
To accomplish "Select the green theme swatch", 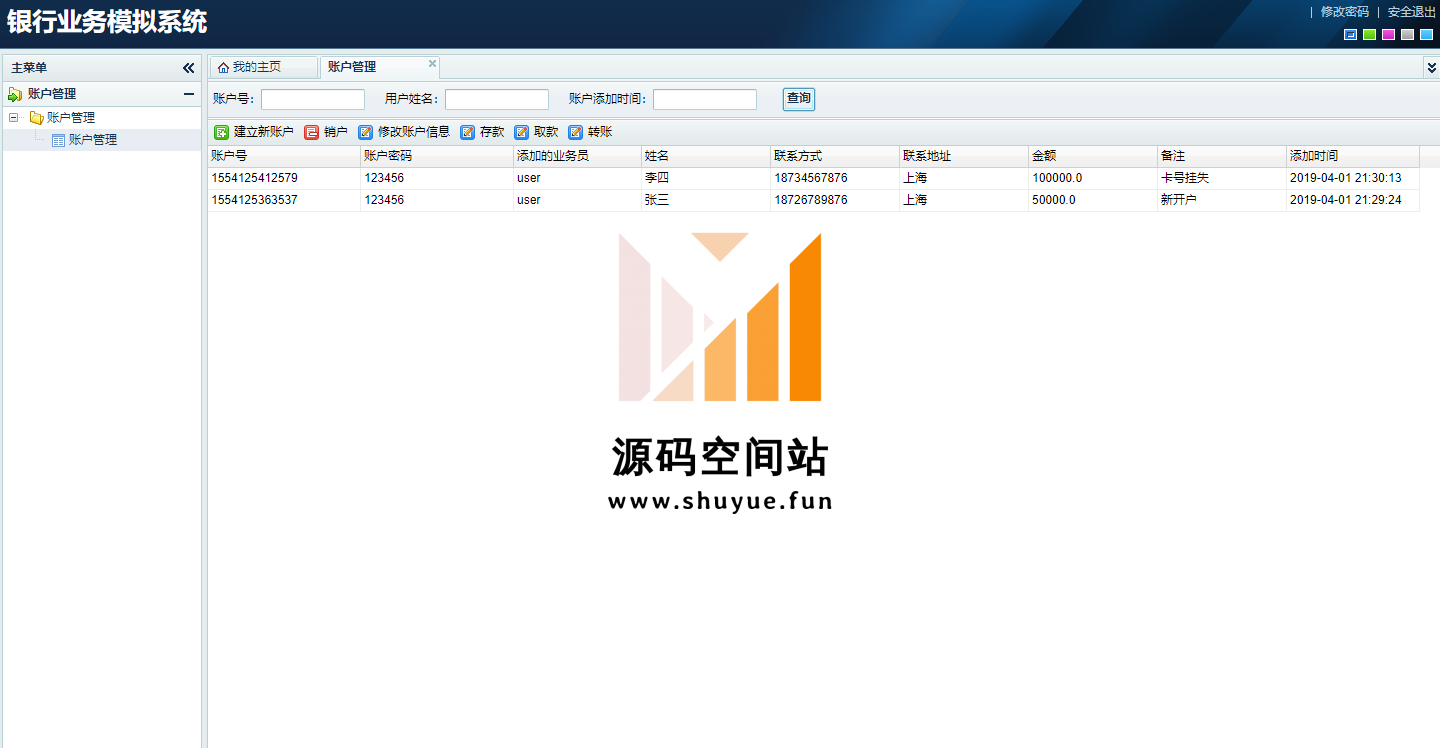I will pos(1370,35).
